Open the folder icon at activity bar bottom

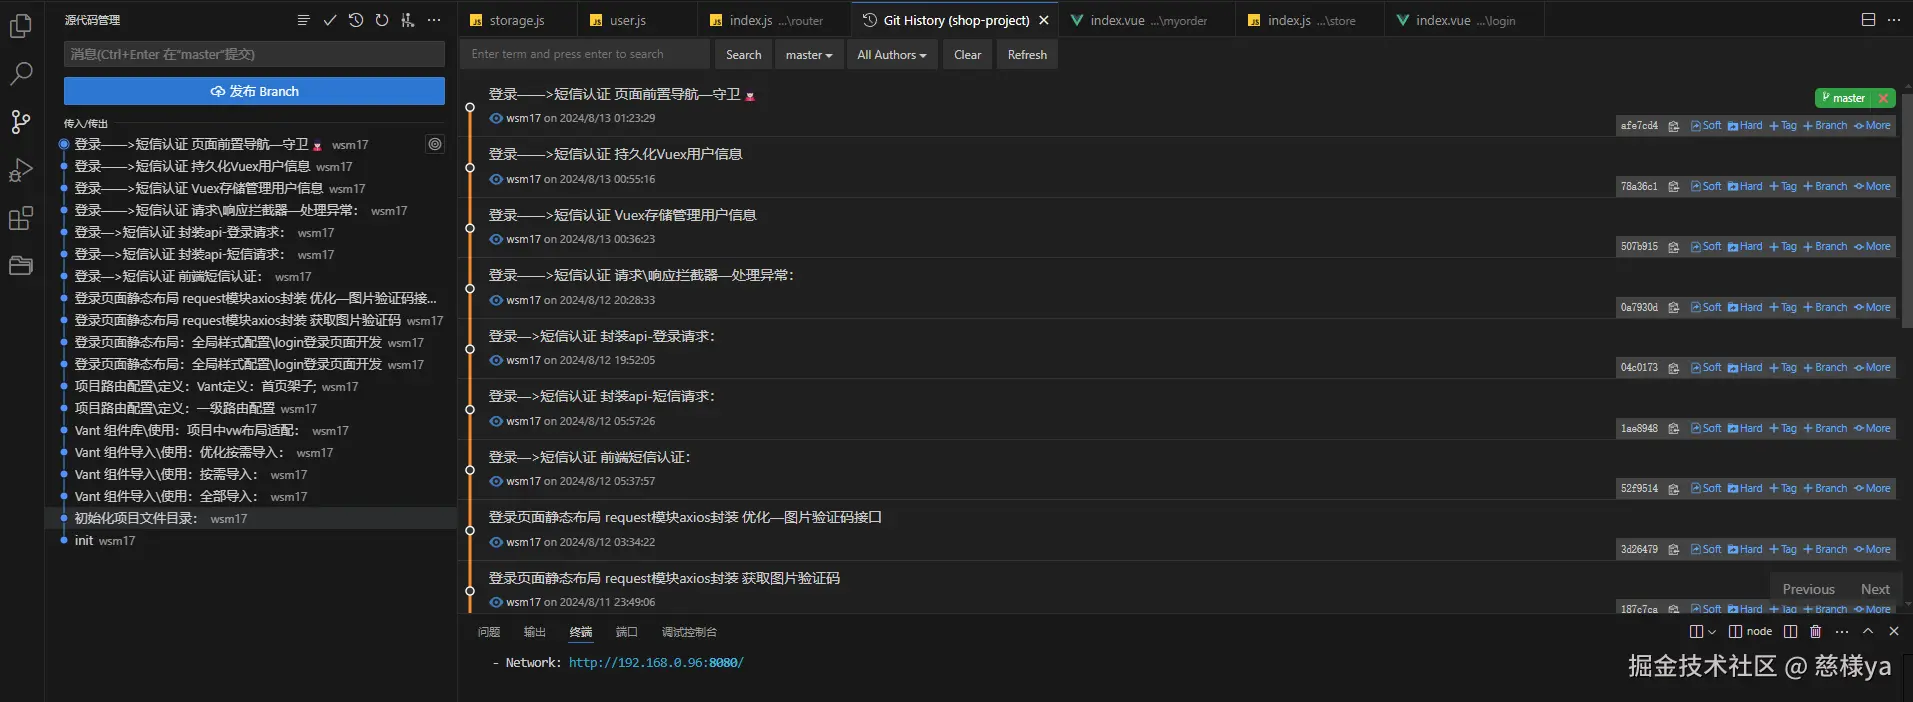21,266
